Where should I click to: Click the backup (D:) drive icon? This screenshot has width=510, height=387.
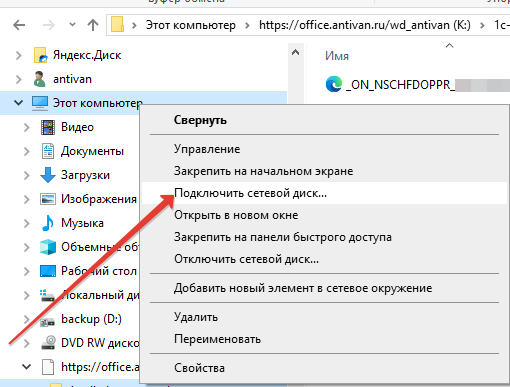coord(47,321)
